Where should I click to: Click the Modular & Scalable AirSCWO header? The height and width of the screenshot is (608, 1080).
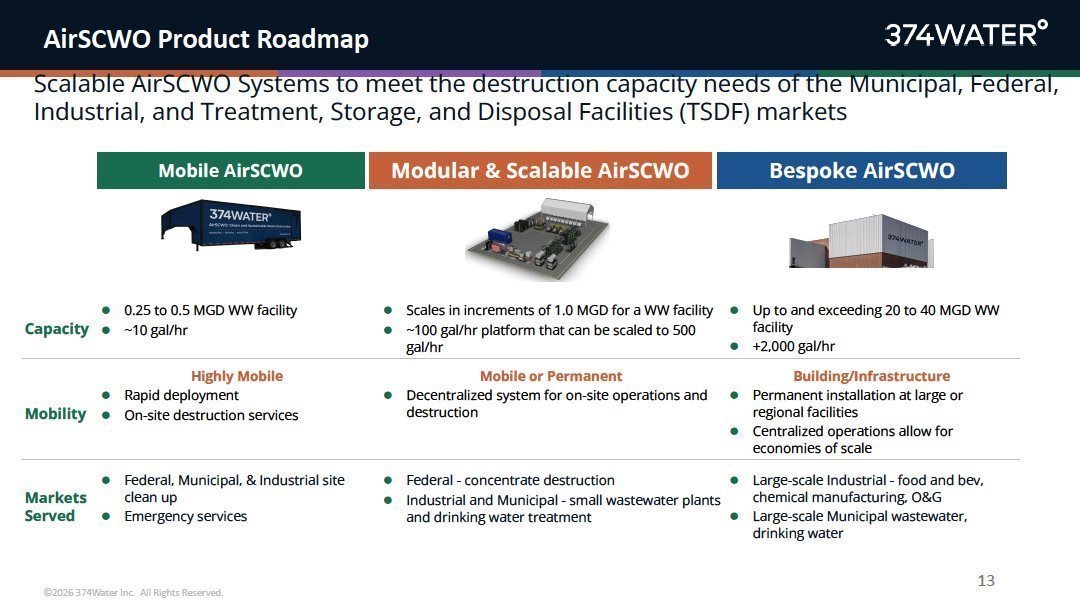coord(540,170)
